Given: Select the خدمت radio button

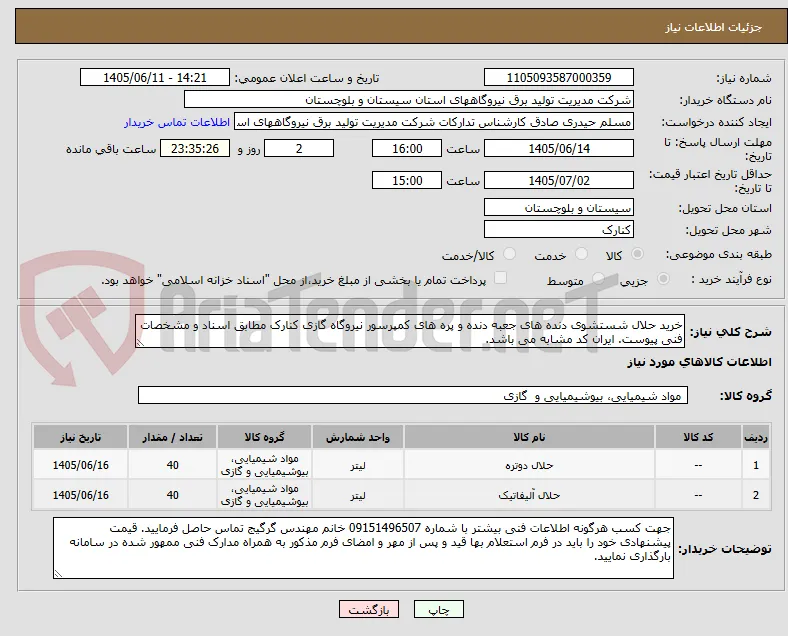Looking at the screenshot, I should click(581, 254).
